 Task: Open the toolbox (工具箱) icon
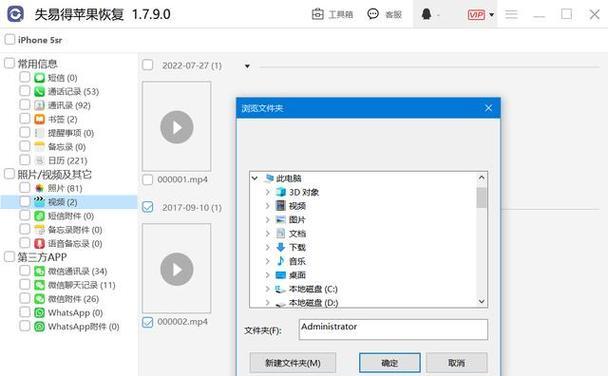click(318, 14)
